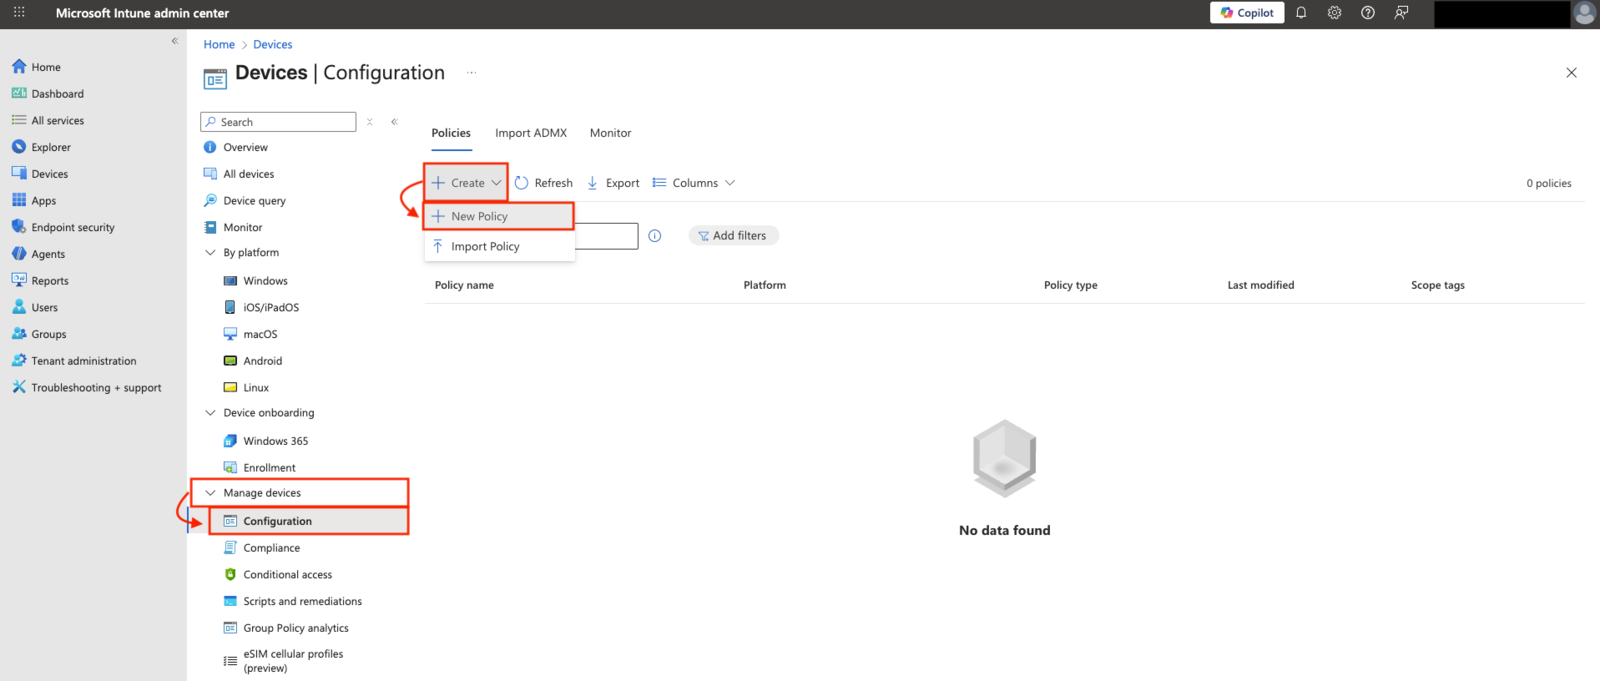Open the notifications bell

click(x=1301, y=13)
